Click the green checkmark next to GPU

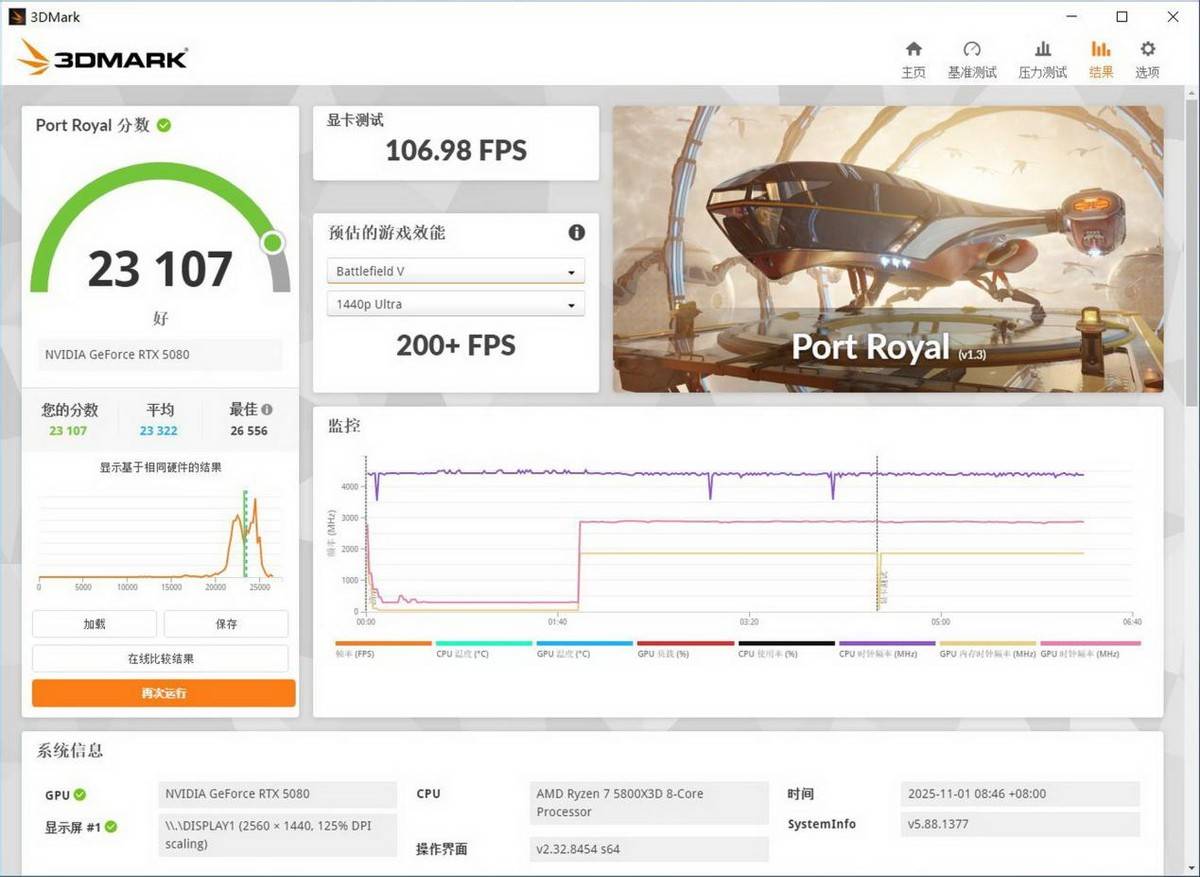click(x=82, y=794)
